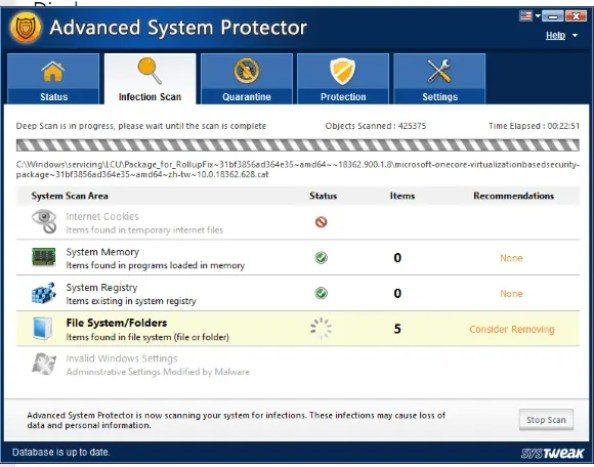Click the striped scan progress bar

coord(298,146)
